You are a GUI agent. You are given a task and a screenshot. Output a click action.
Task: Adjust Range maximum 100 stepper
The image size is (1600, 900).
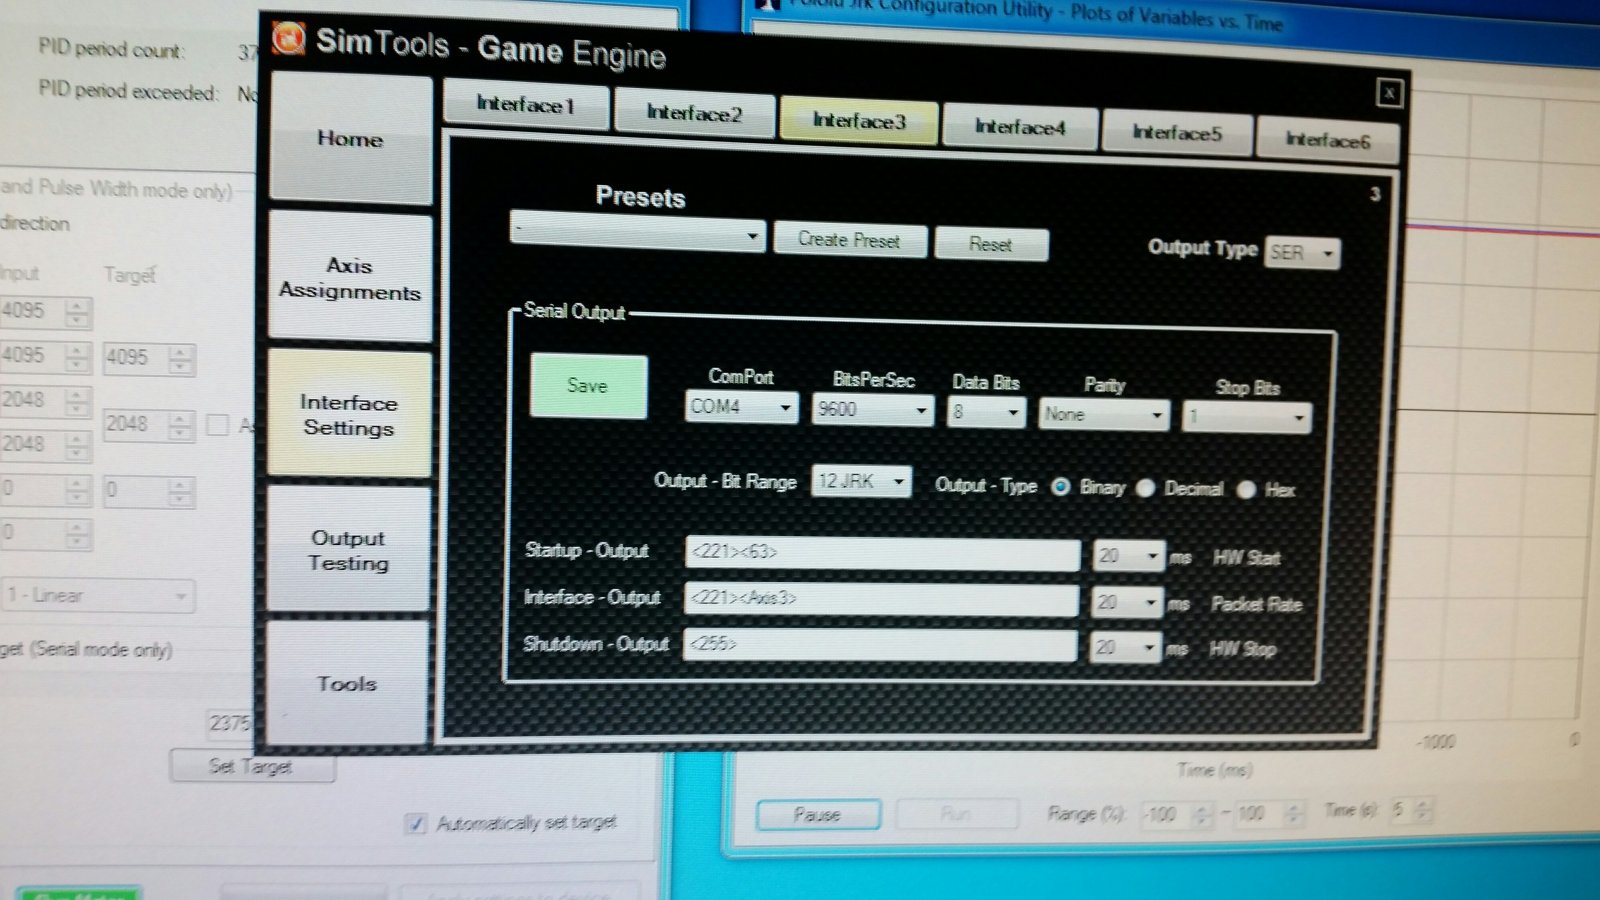point(1293,813)
